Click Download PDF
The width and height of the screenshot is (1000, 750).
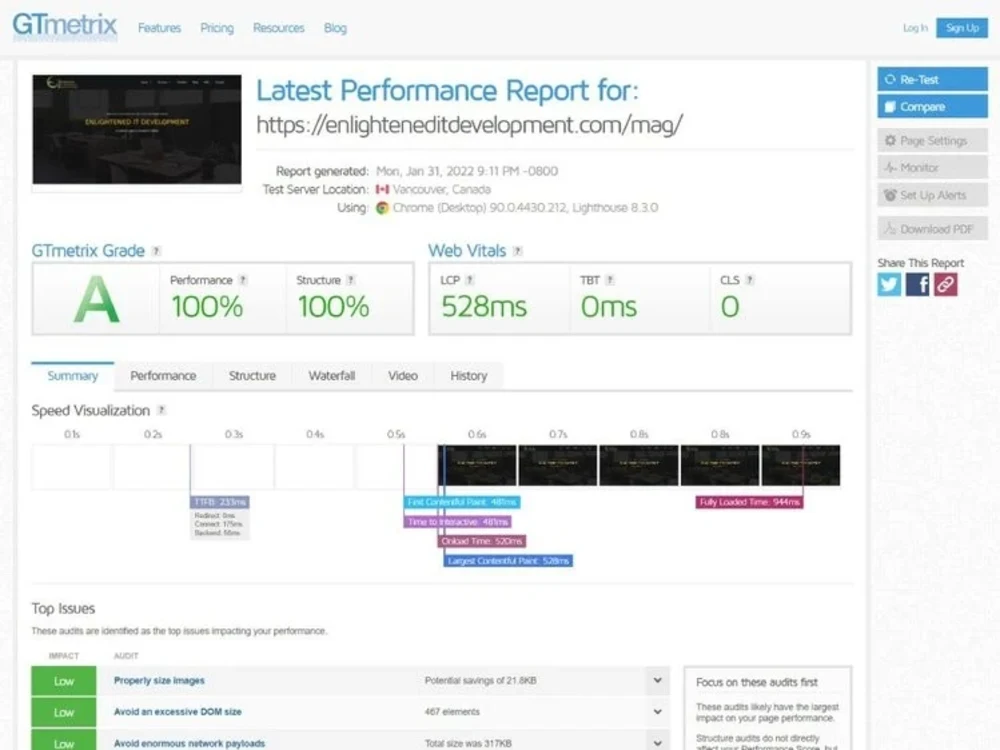coord(932,228)
